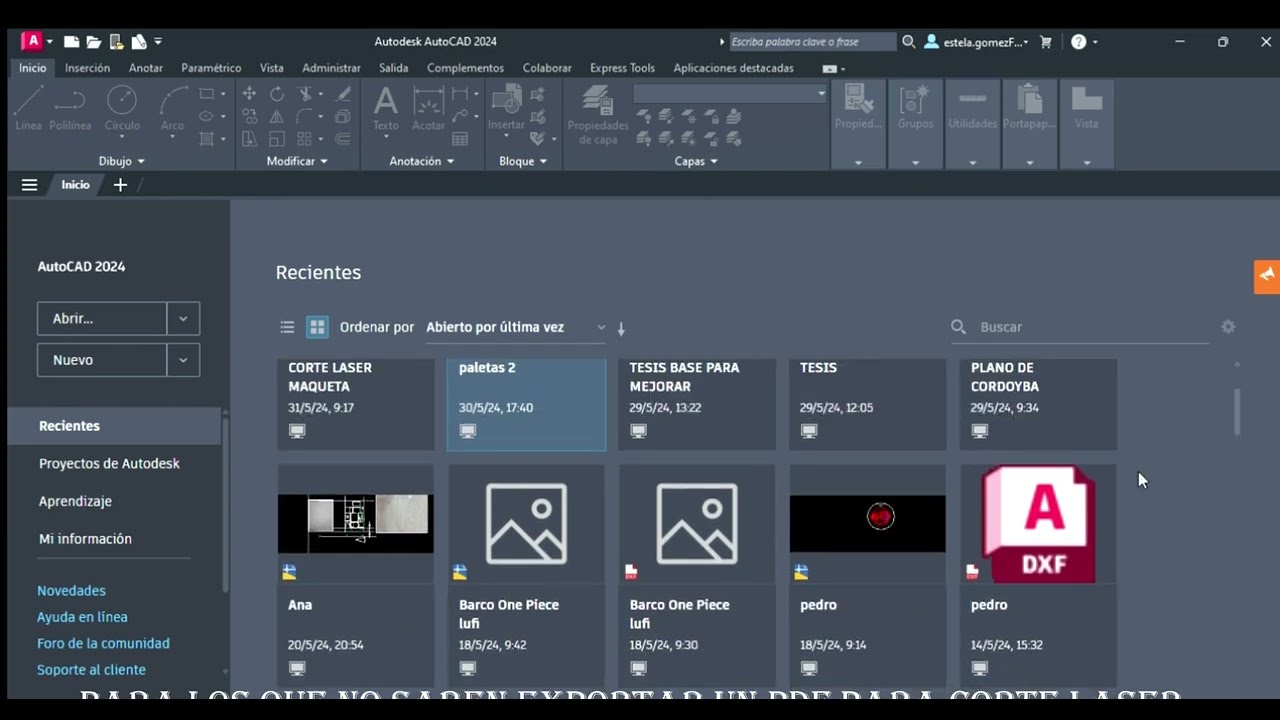Switch to the Paramétrico ribbon tab
The width and height of the screenshot is (1280, 720).
point(211,68)
